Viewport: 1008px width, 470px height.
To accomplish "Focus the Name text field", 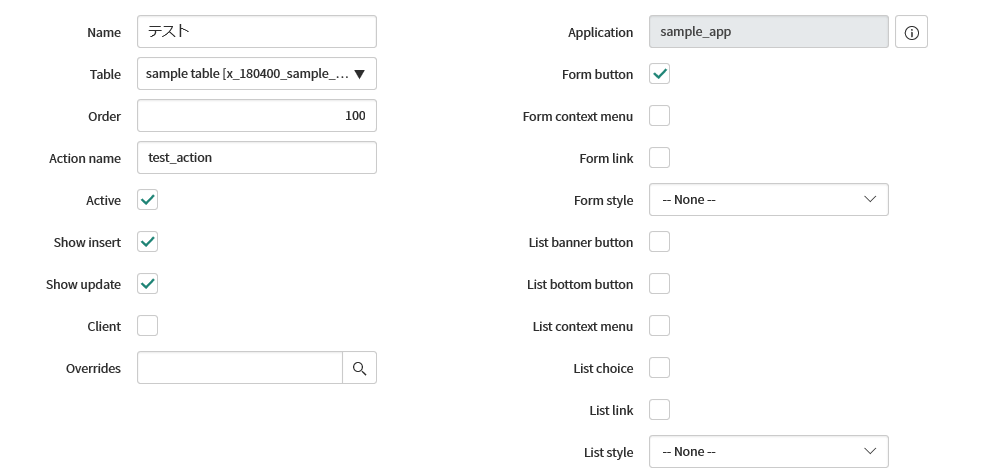I will point(256,32).
